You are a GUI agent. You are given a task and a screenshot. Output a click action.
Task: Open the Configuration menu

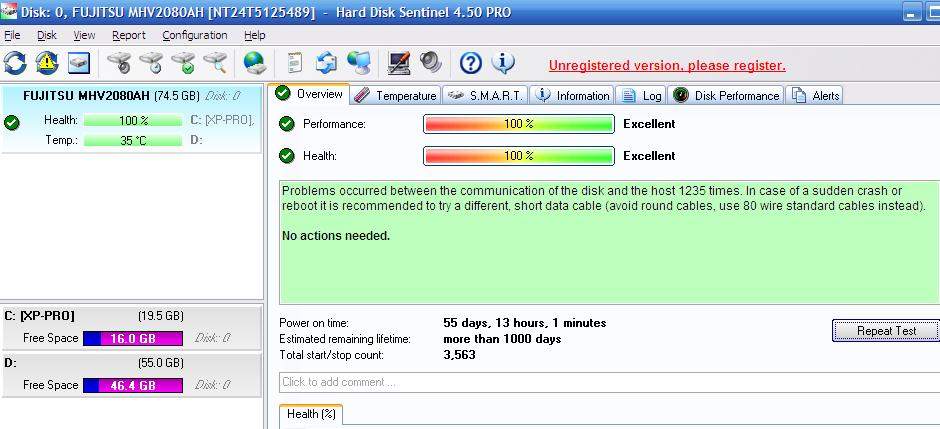coord(195,35)
